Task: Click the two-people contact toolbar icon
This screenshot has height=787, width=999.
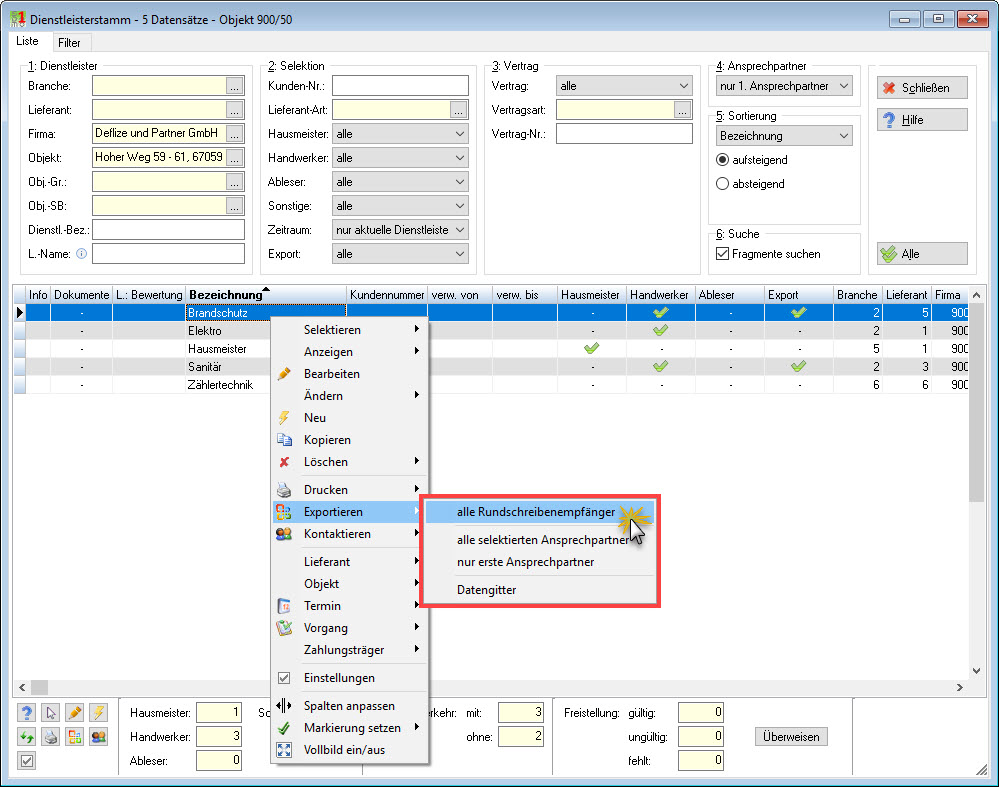Action: tap(98, 737)
